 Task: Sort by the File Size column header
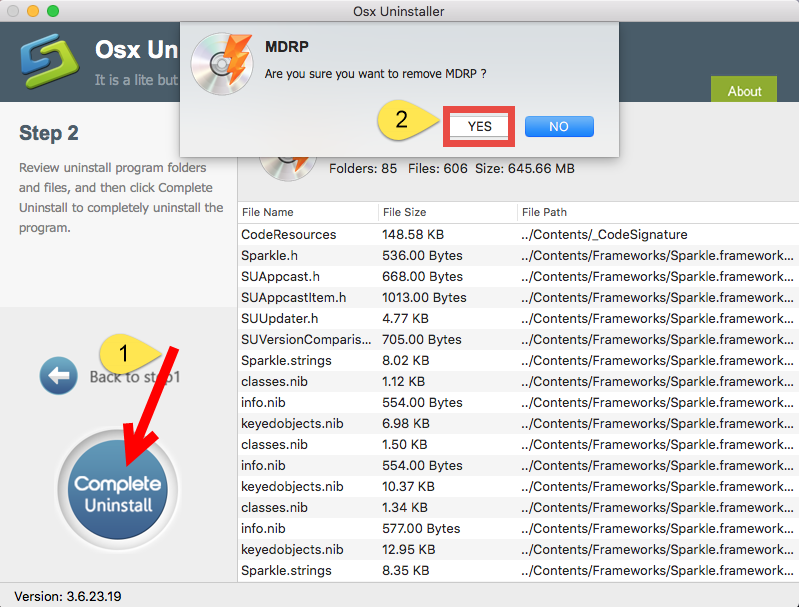click(447, 212)
